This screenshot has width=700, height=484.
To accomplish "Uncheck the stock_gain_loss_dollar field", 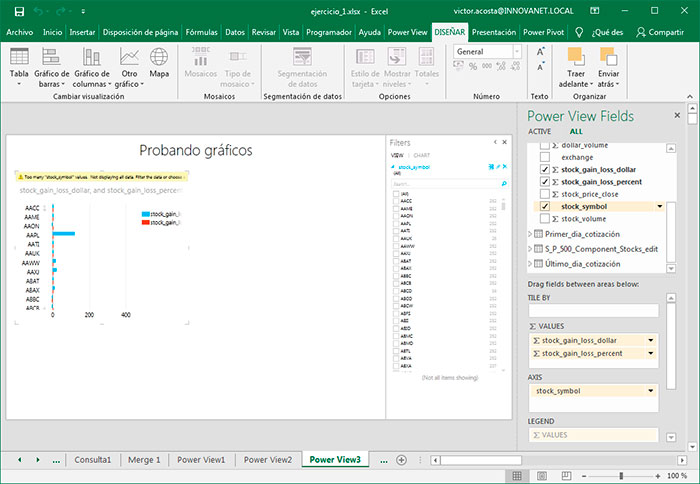I will tap(545, 170).
